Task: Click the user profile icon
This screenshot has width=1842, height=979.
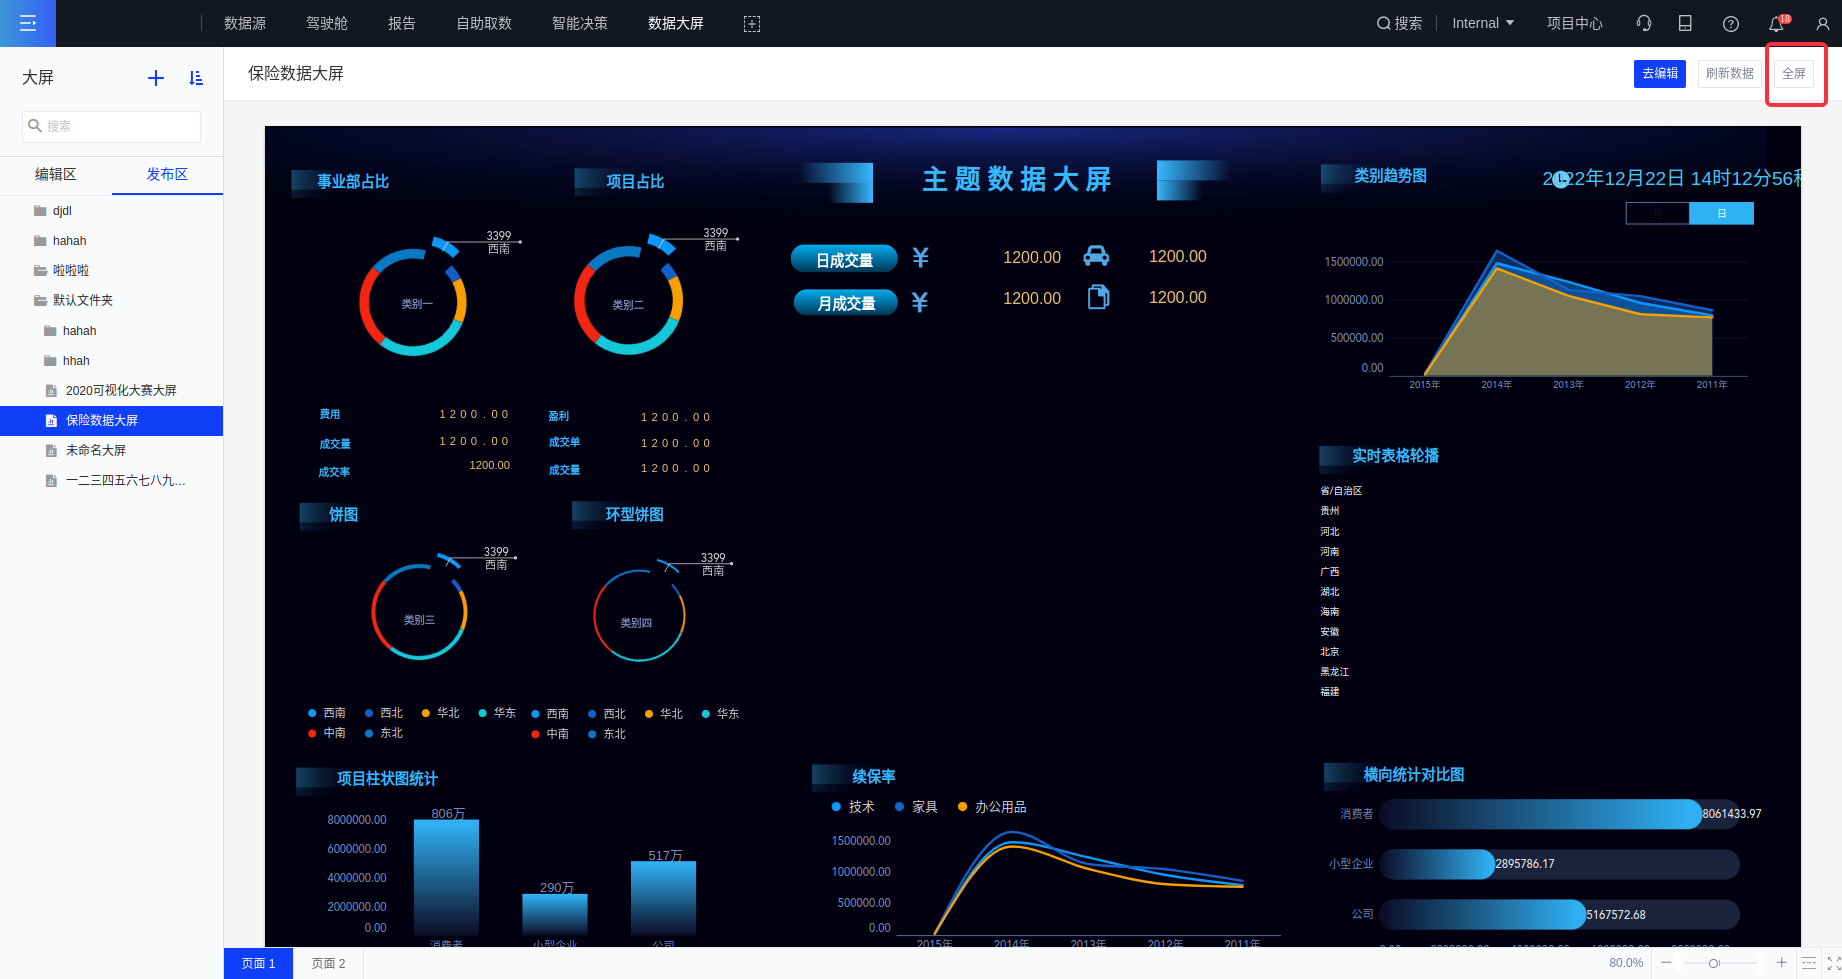Action: (1822, 23)
